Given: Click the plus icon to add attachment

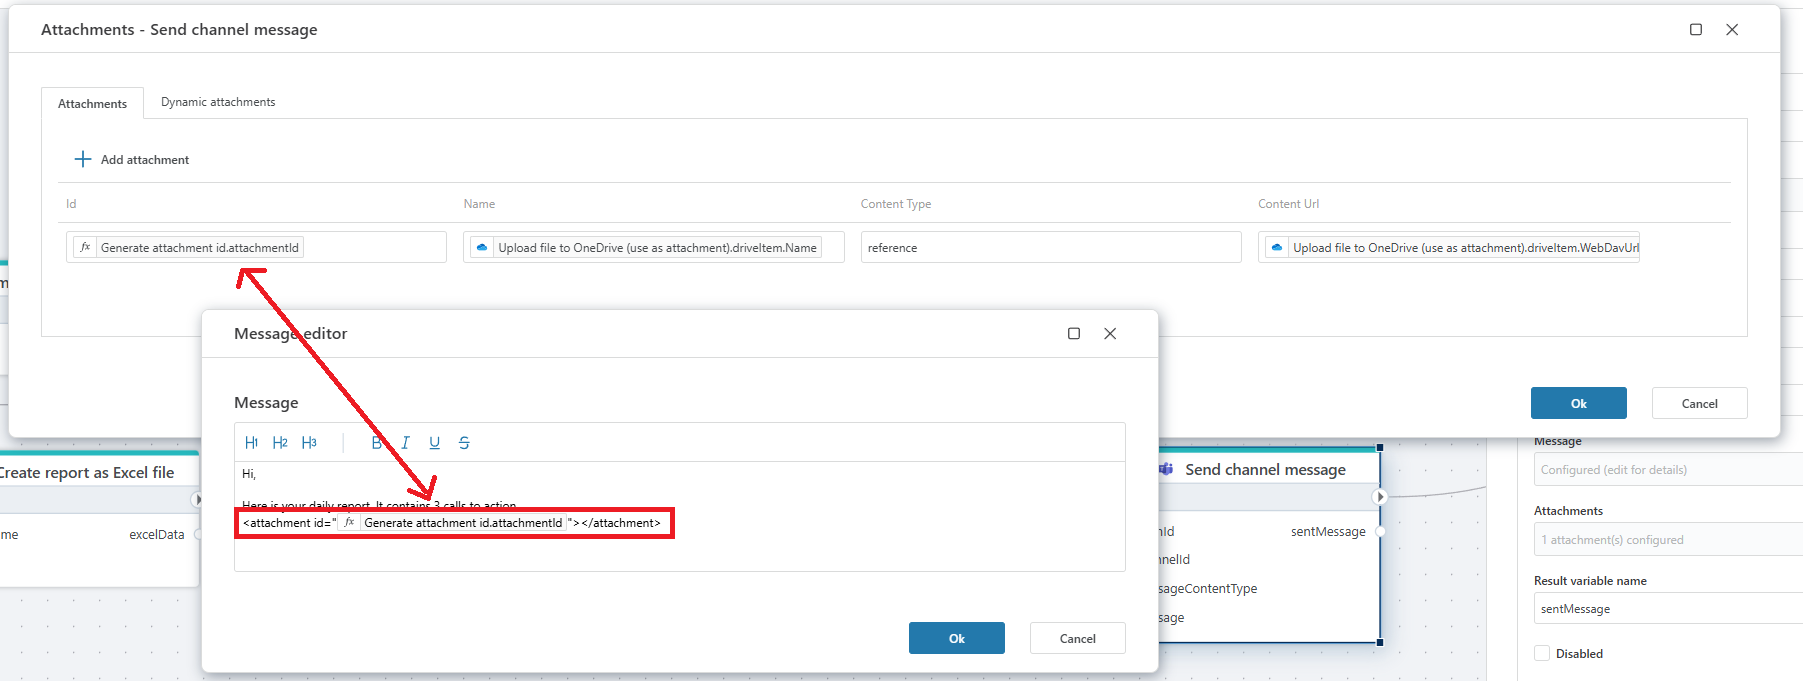Looking at the screenshot, I should click(83, 159).
